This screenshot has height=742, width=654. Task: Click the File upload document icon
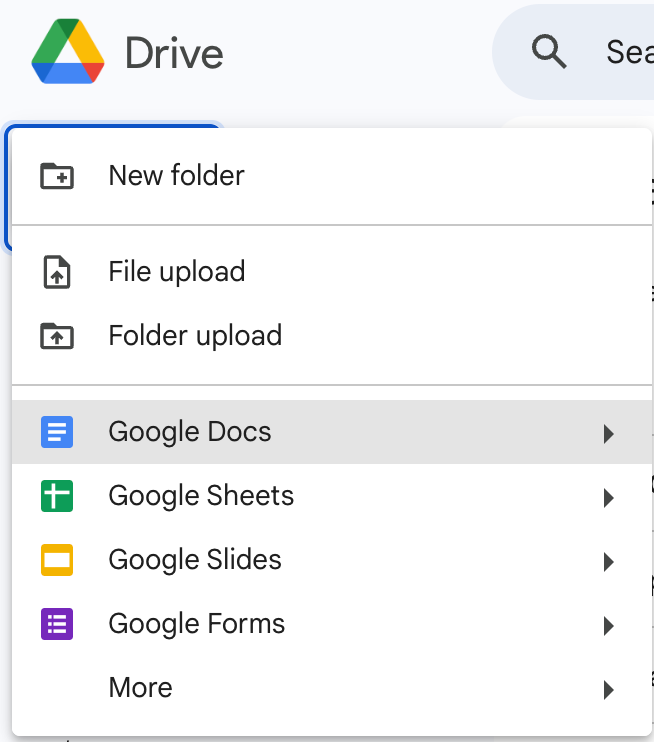tap(57, 272)
